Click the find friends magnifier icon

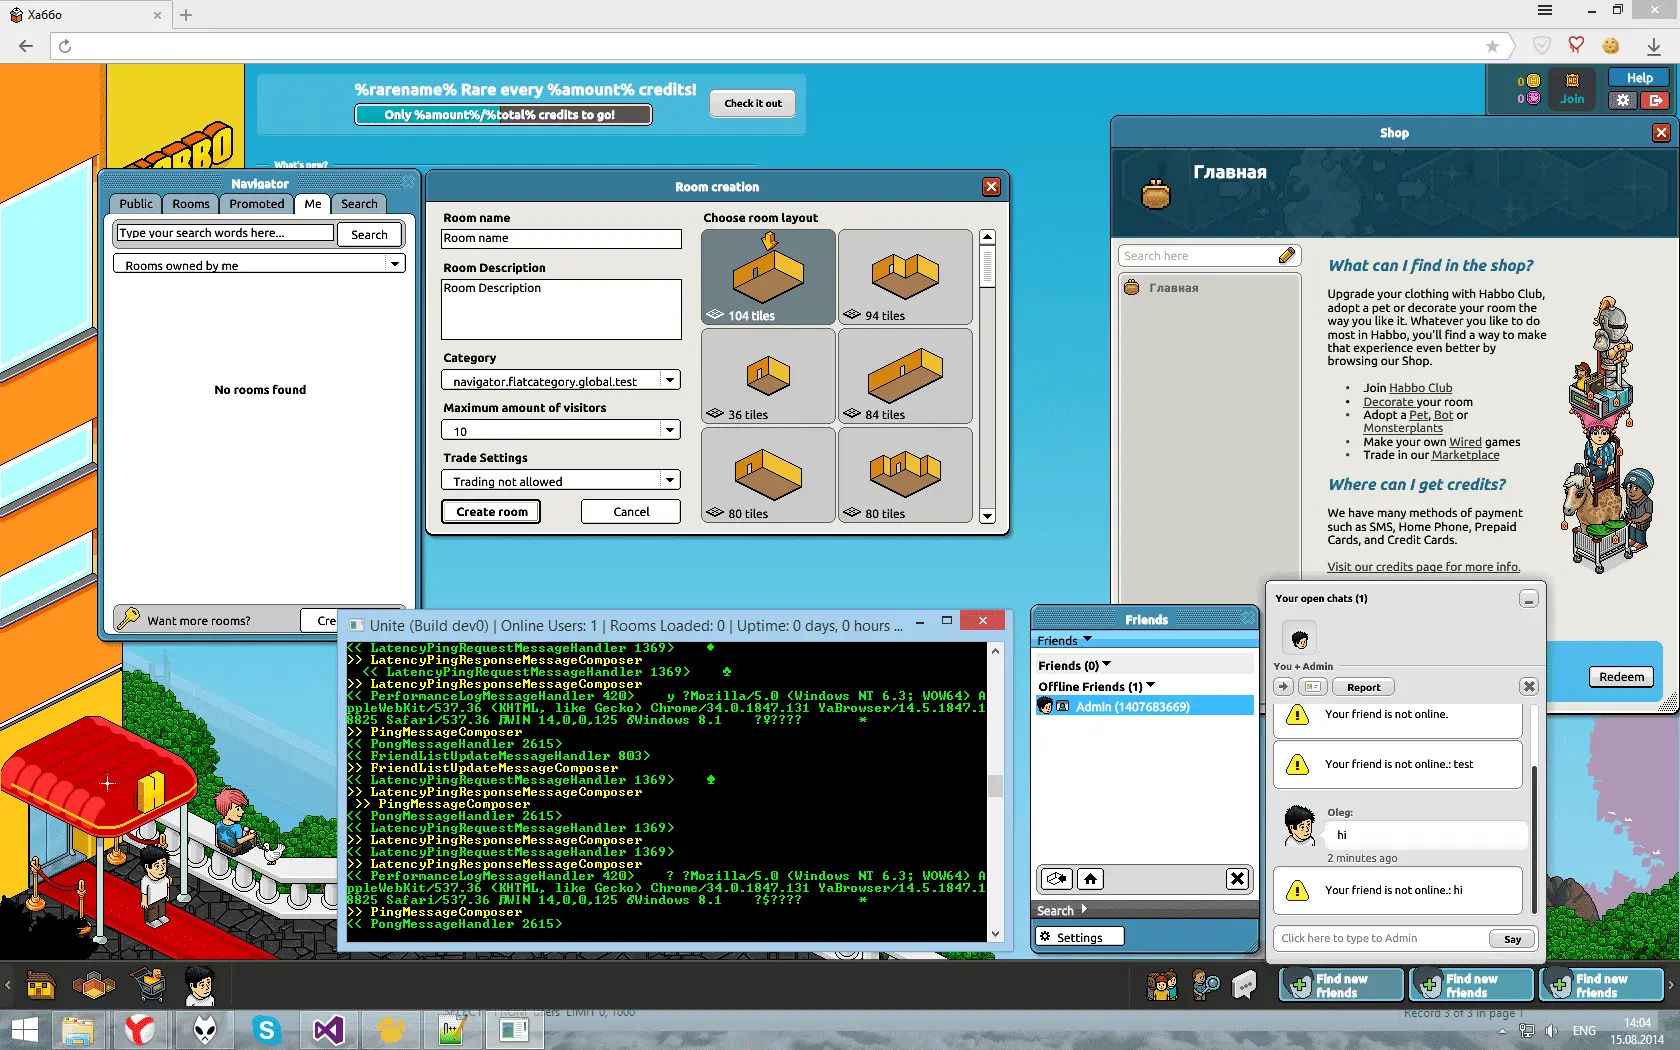1206,986
